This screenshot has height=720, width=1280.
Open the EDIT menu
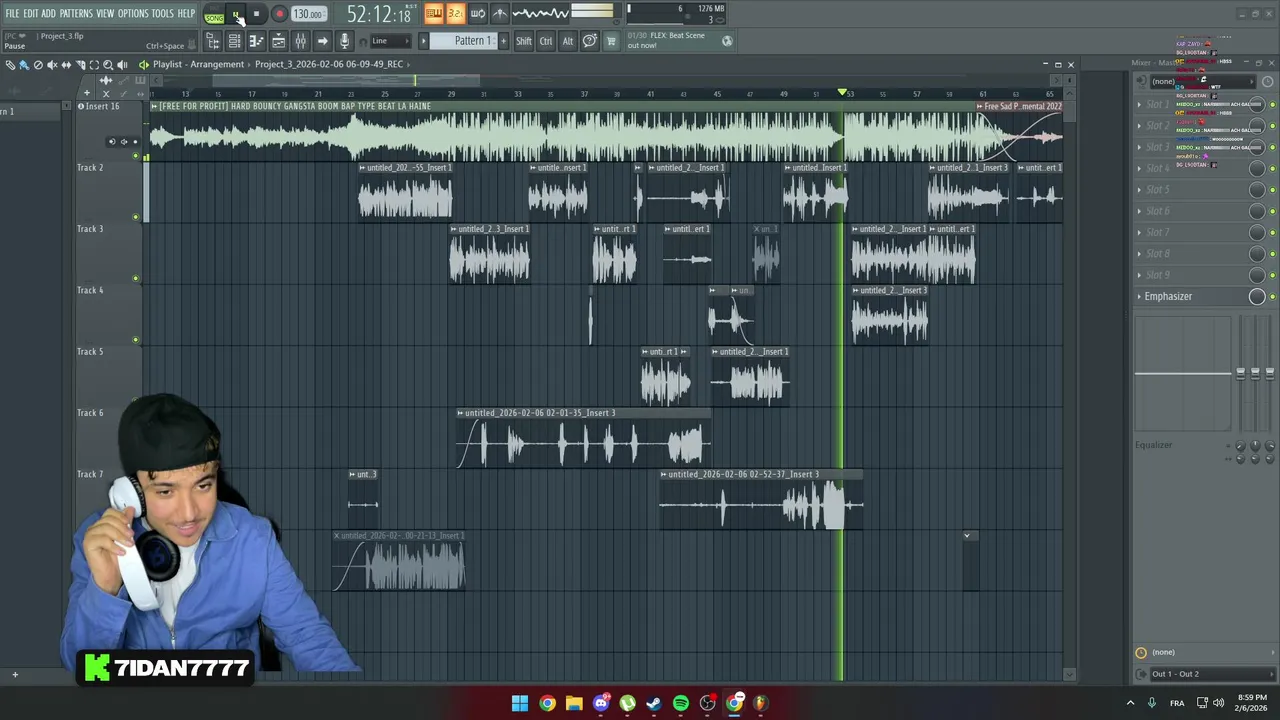point(31,13)
